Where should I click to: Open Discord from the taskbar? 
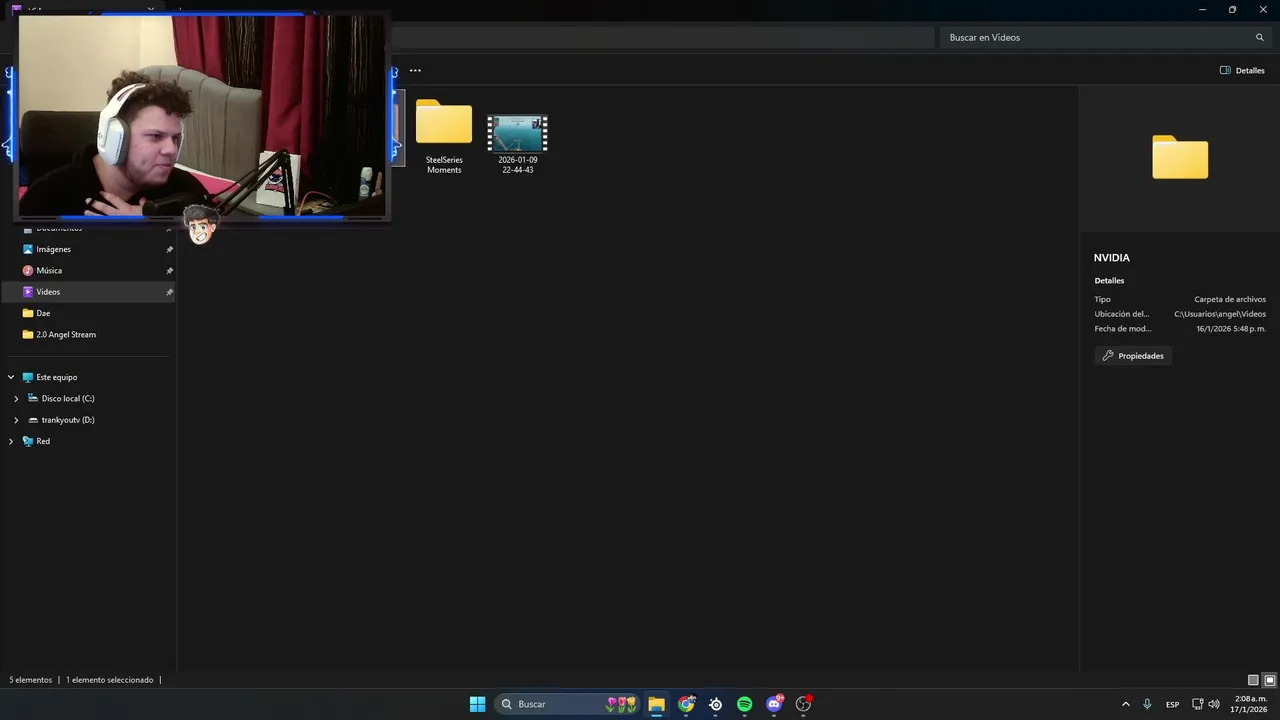click(774, 704)
